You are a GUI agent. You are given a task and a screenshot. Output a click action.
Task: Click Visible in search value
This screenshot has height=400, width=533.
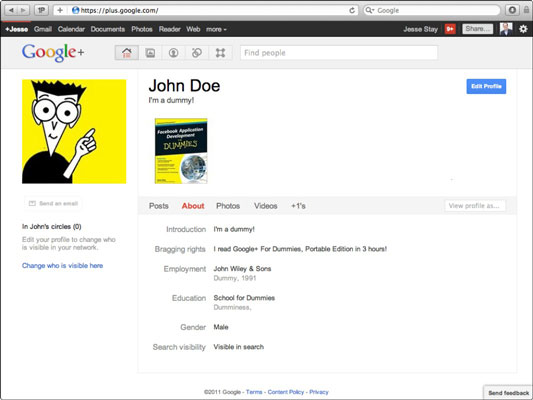(239, 347)
